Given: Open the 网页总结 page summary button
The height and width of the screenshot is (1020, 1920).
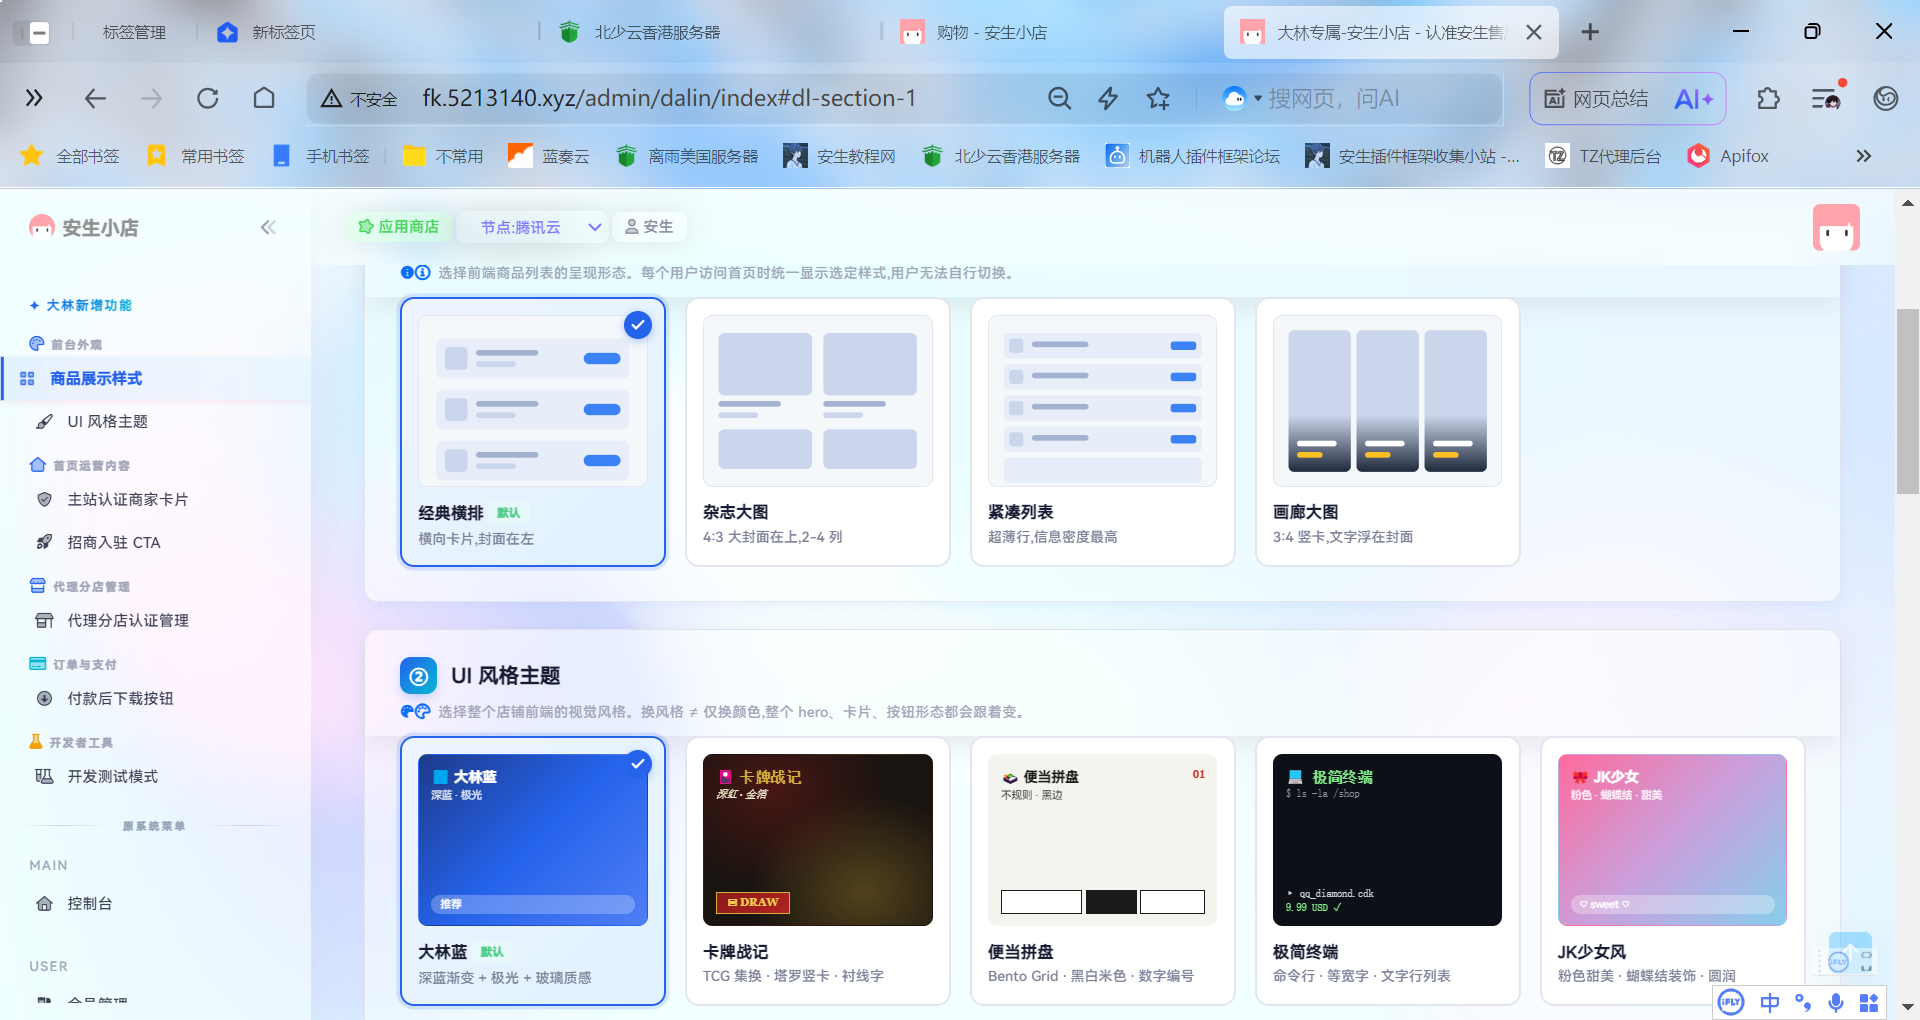Looking at the screenshot, I should click(x=1596, y=98).
